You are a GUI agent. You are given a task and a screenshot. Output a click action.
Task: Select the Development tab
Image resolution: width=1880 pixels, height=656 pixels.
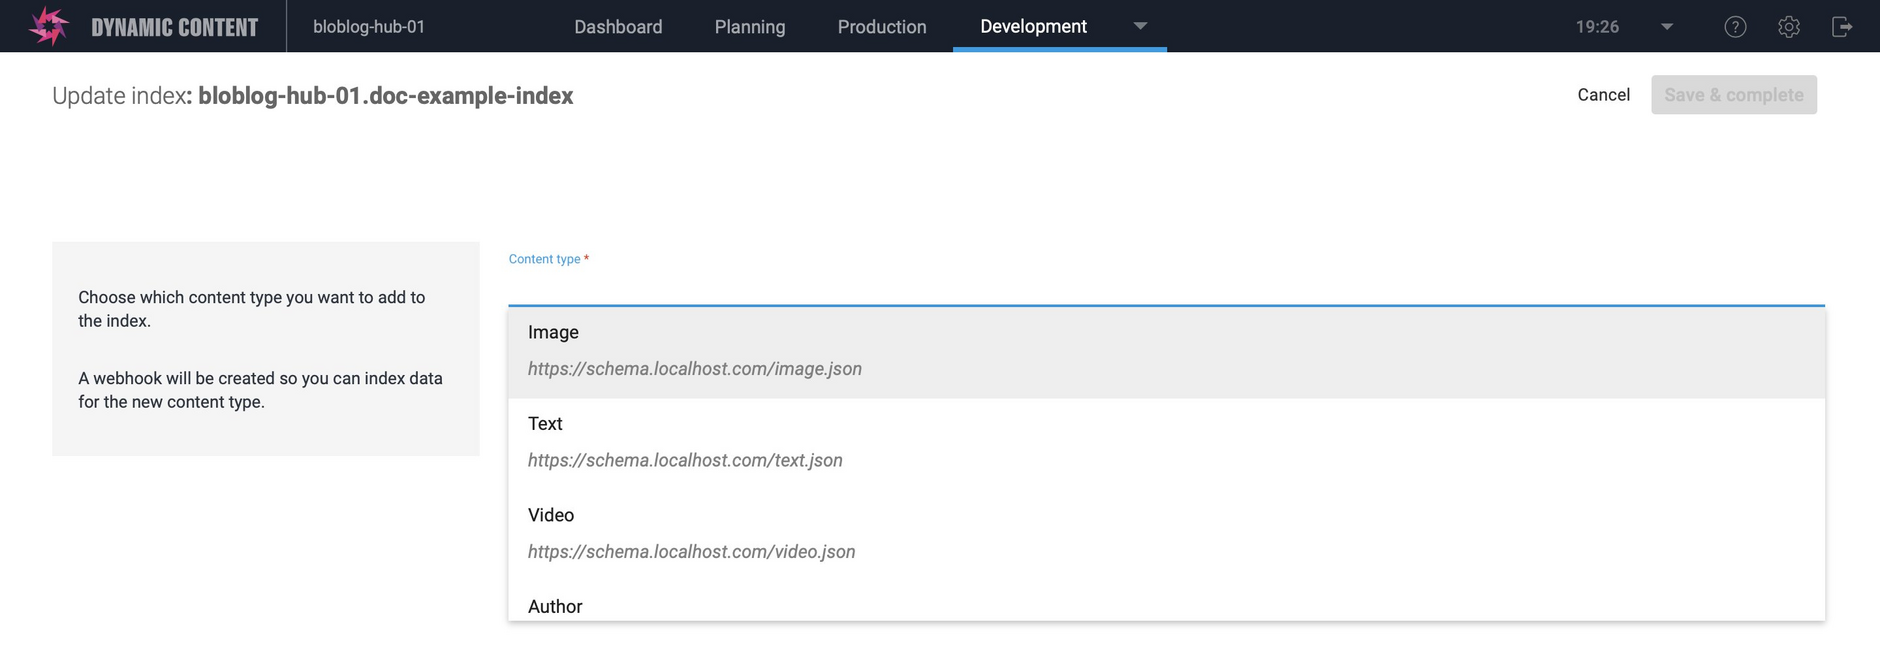tap(1033, 27)
